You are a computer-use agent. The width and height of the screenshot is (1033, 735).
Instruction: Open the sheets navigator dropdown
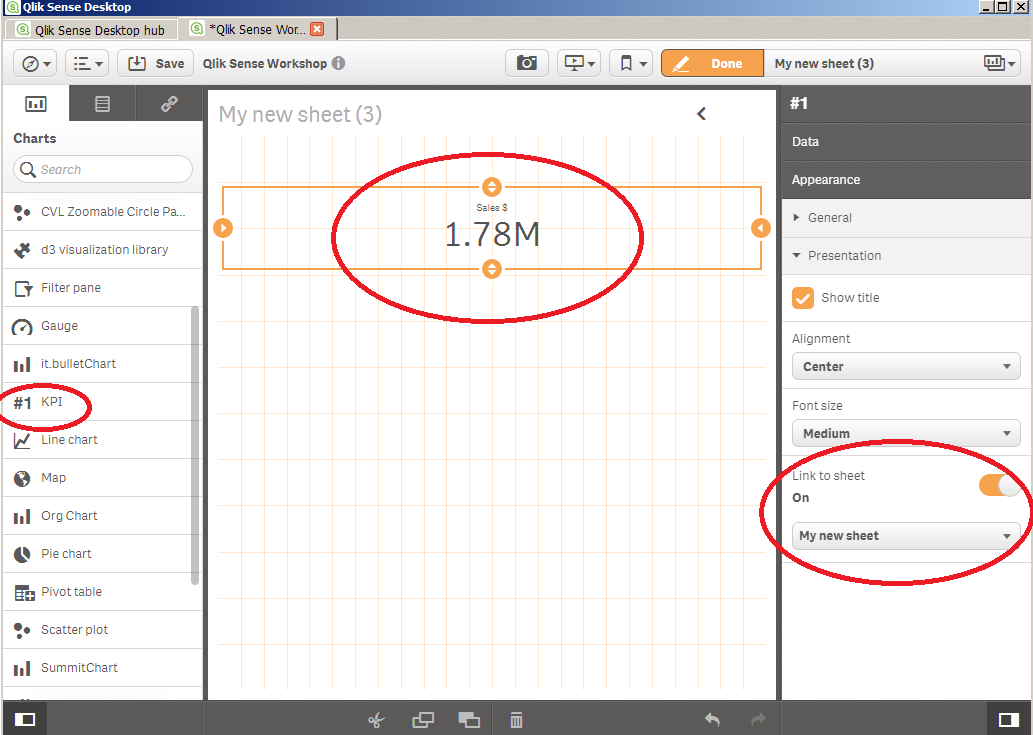pyautogui.click(x=1000, y=63)
